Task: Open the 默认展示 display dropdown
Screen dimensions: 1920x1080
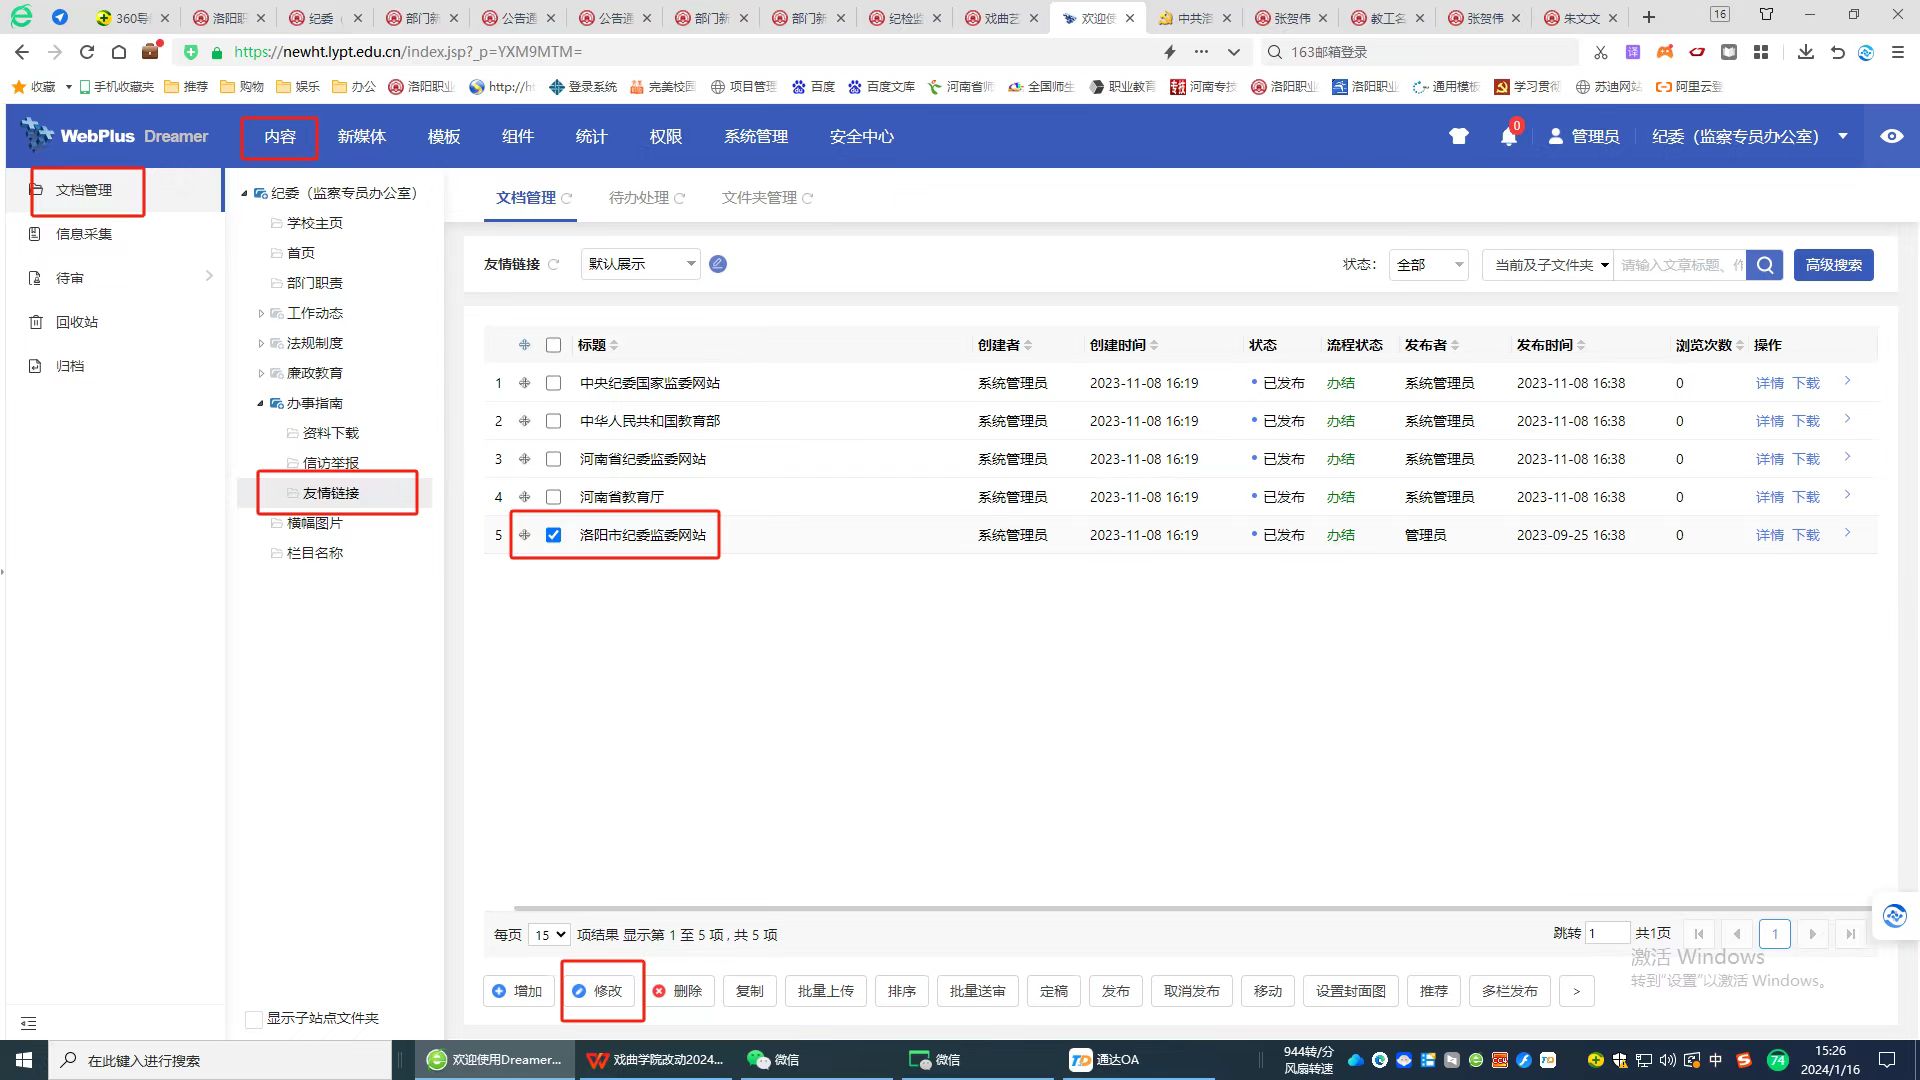Action: (x=640, y=264)
